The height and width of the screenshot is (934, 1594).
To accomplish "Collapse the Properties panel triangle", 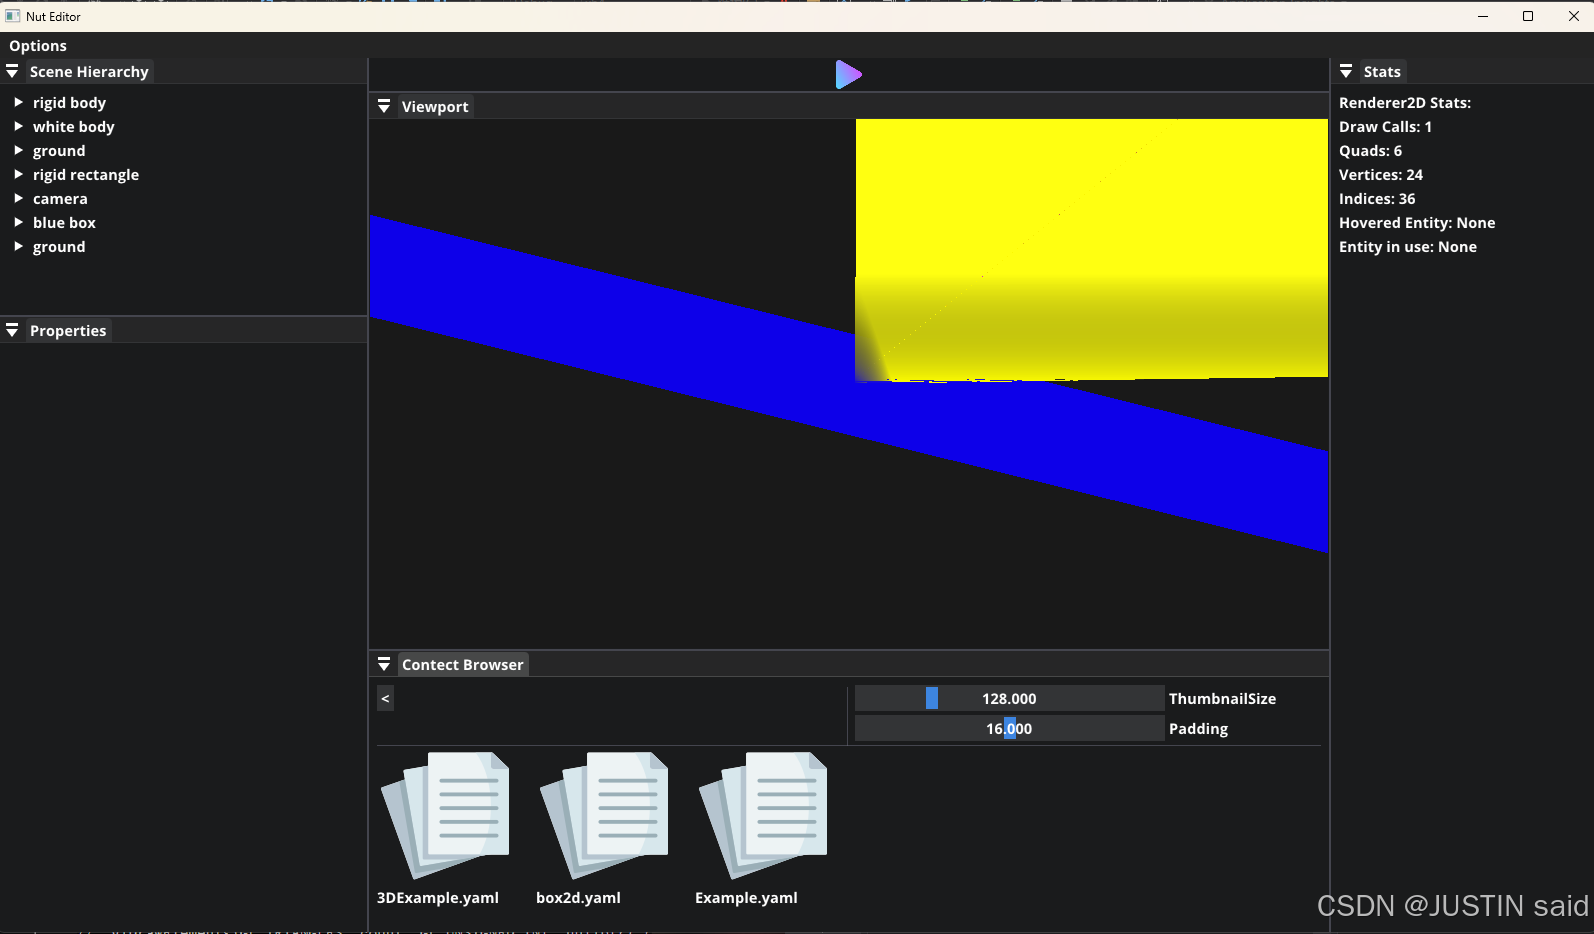I will click(x=12, y=331).
